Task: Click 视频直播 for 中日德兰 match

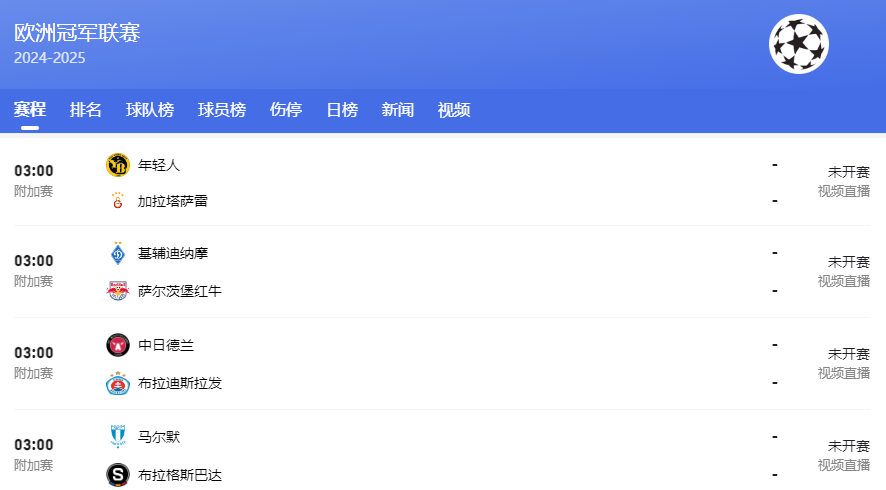Action: tap(843, 373)
